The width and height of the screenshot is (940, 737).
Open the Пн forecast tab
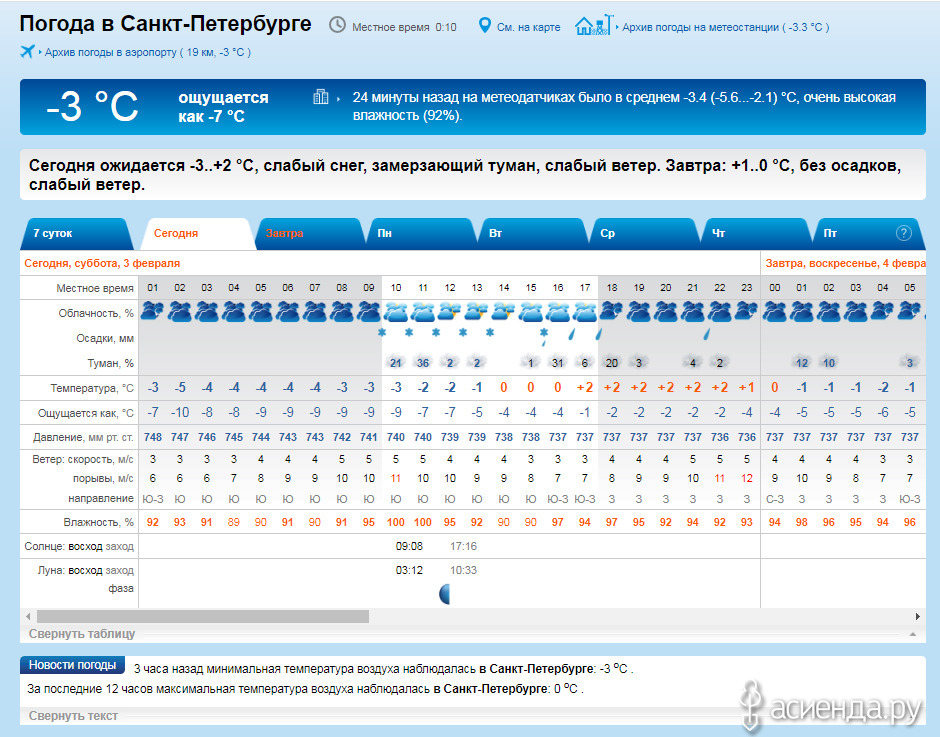tap(421, 233)
